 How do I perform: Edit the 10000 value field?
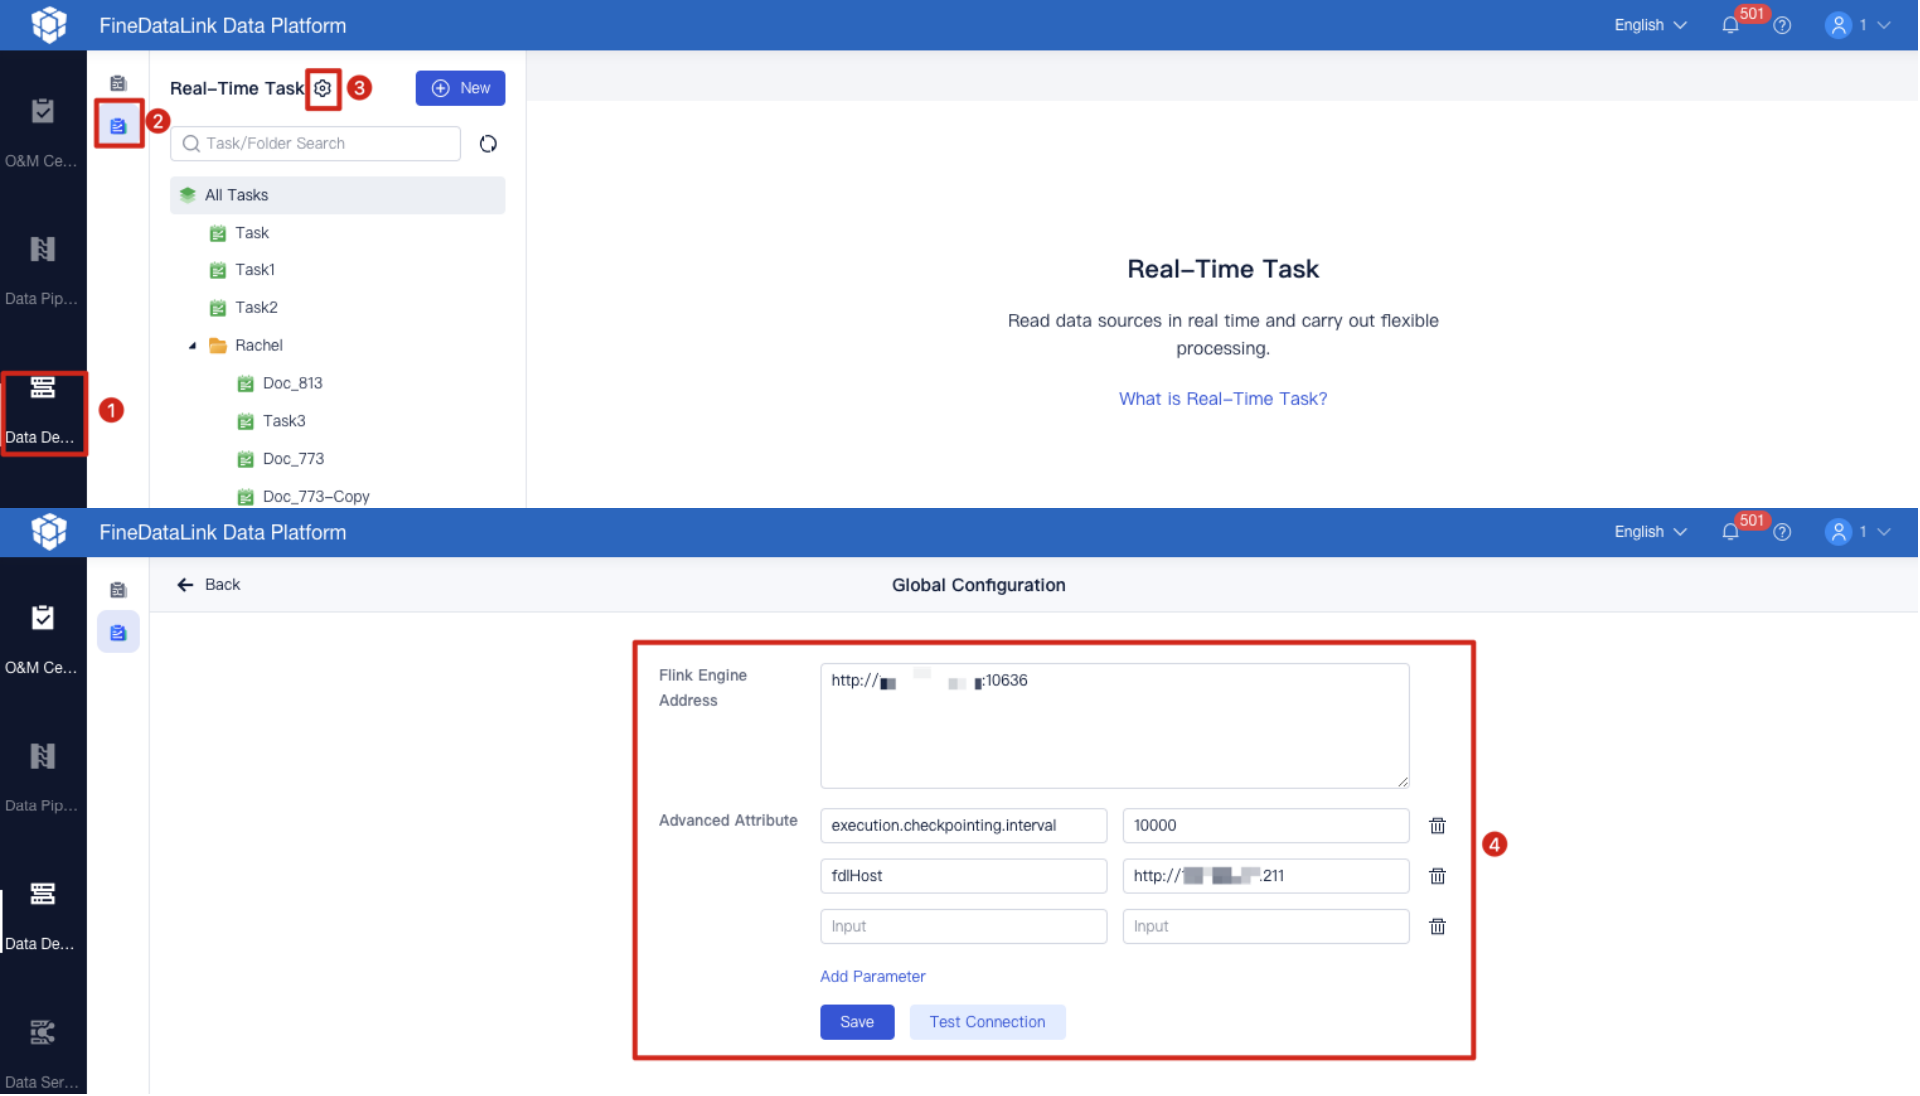[x=1265, y=826]
